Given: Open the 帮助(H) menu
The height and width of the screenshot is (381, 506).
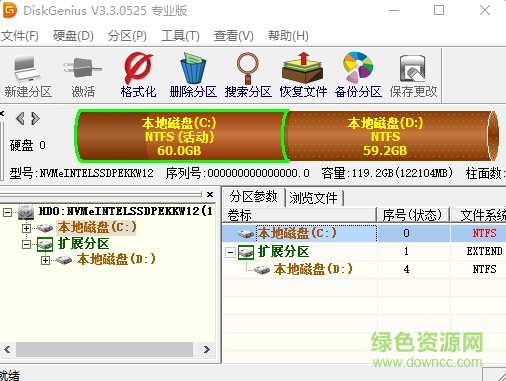Looking at the screenshot, I should click(x=288, y=36).
